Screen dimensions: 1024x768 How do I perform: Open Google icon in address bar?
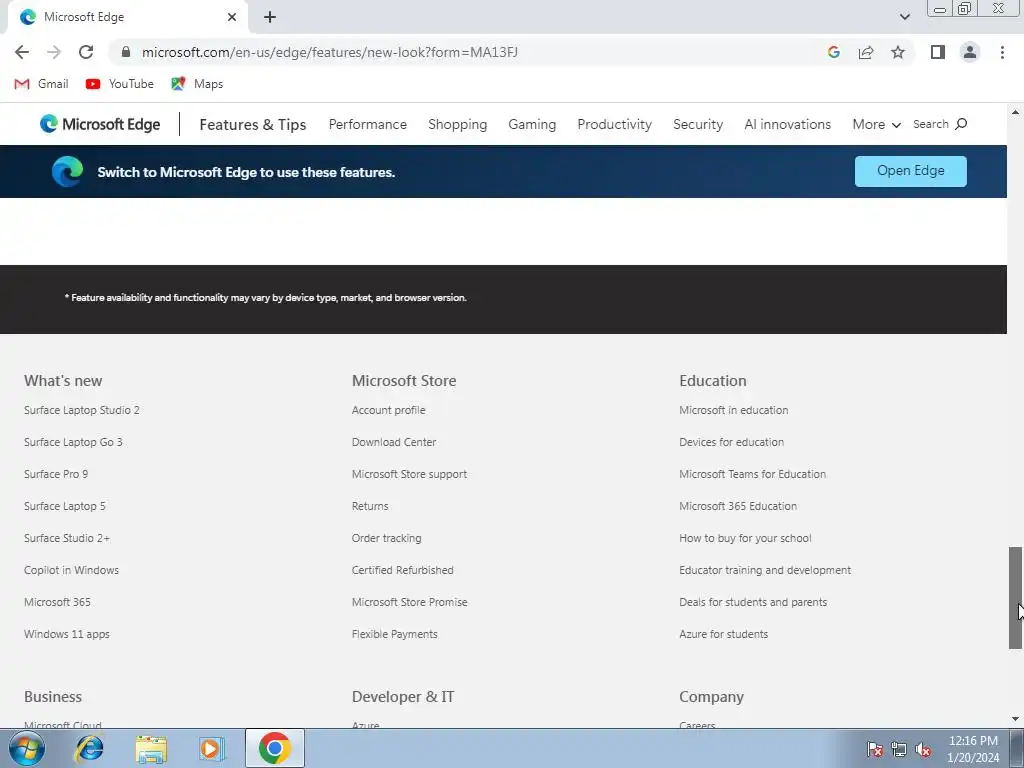(833, 52)
